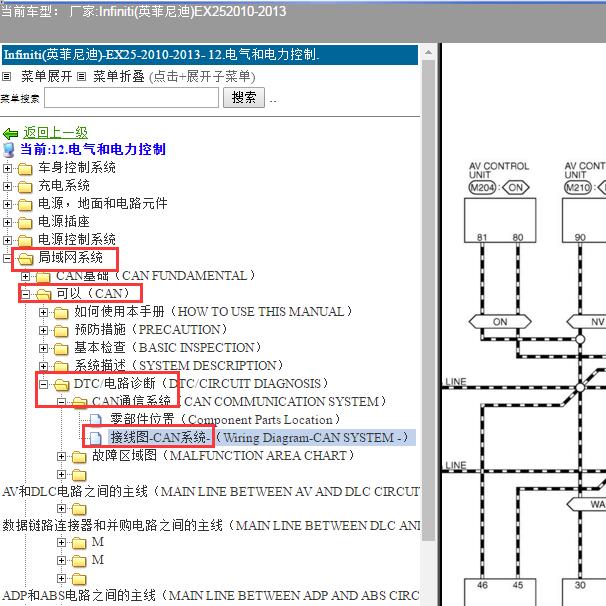
Task: Click the 返回上一级 link
Action: click(x=55, y=133)
